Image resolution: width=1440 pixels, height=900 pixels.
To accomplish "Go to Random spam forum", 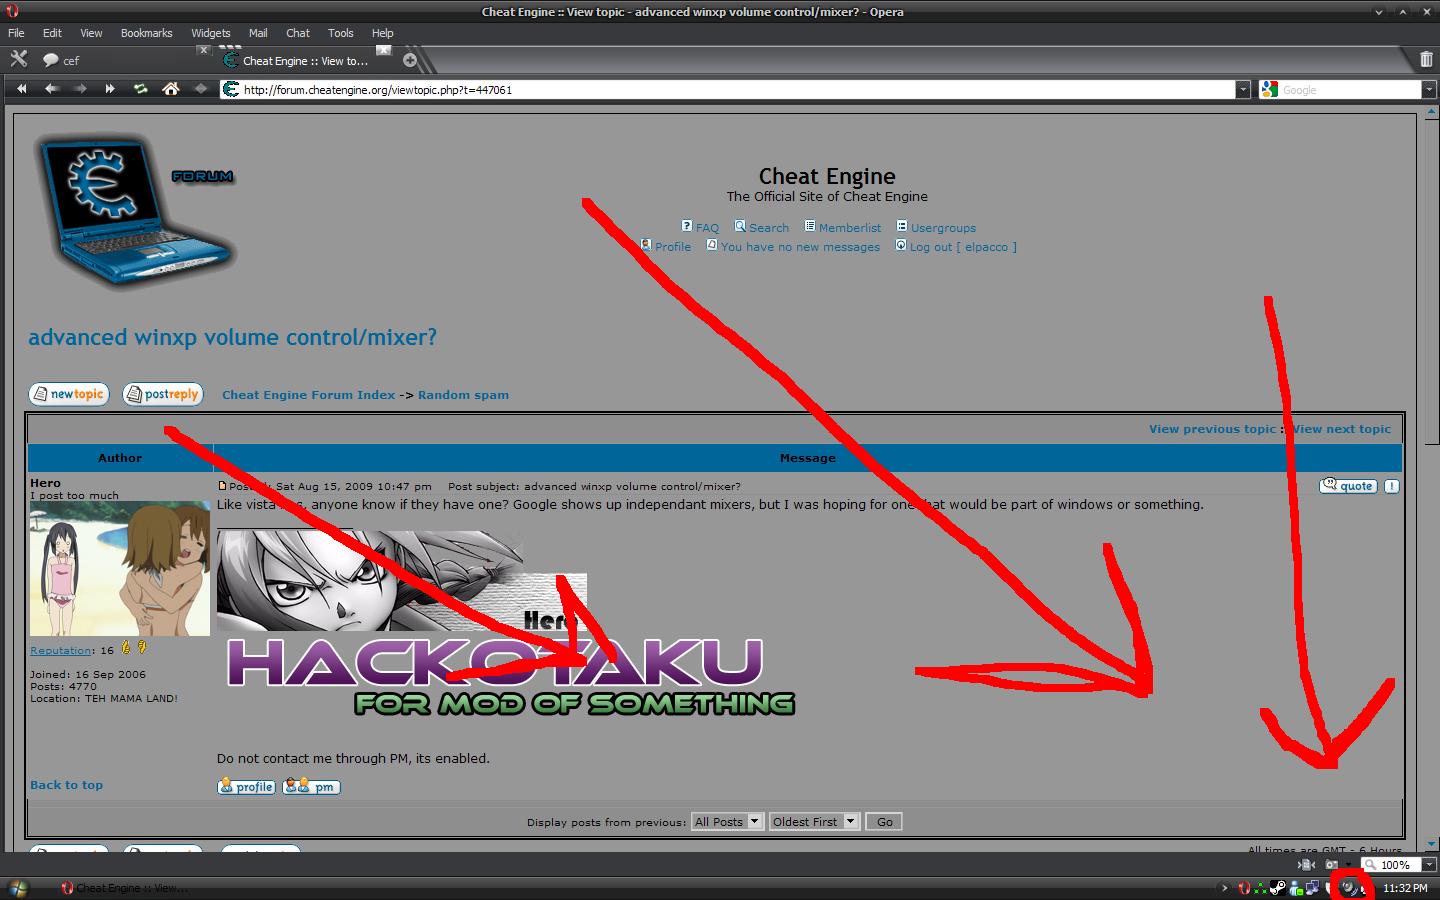I will point(463,395).
